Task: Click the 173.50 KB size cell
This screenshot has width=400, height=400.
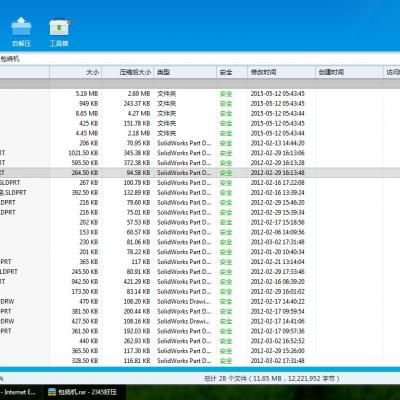Action: tap(85, 292)
